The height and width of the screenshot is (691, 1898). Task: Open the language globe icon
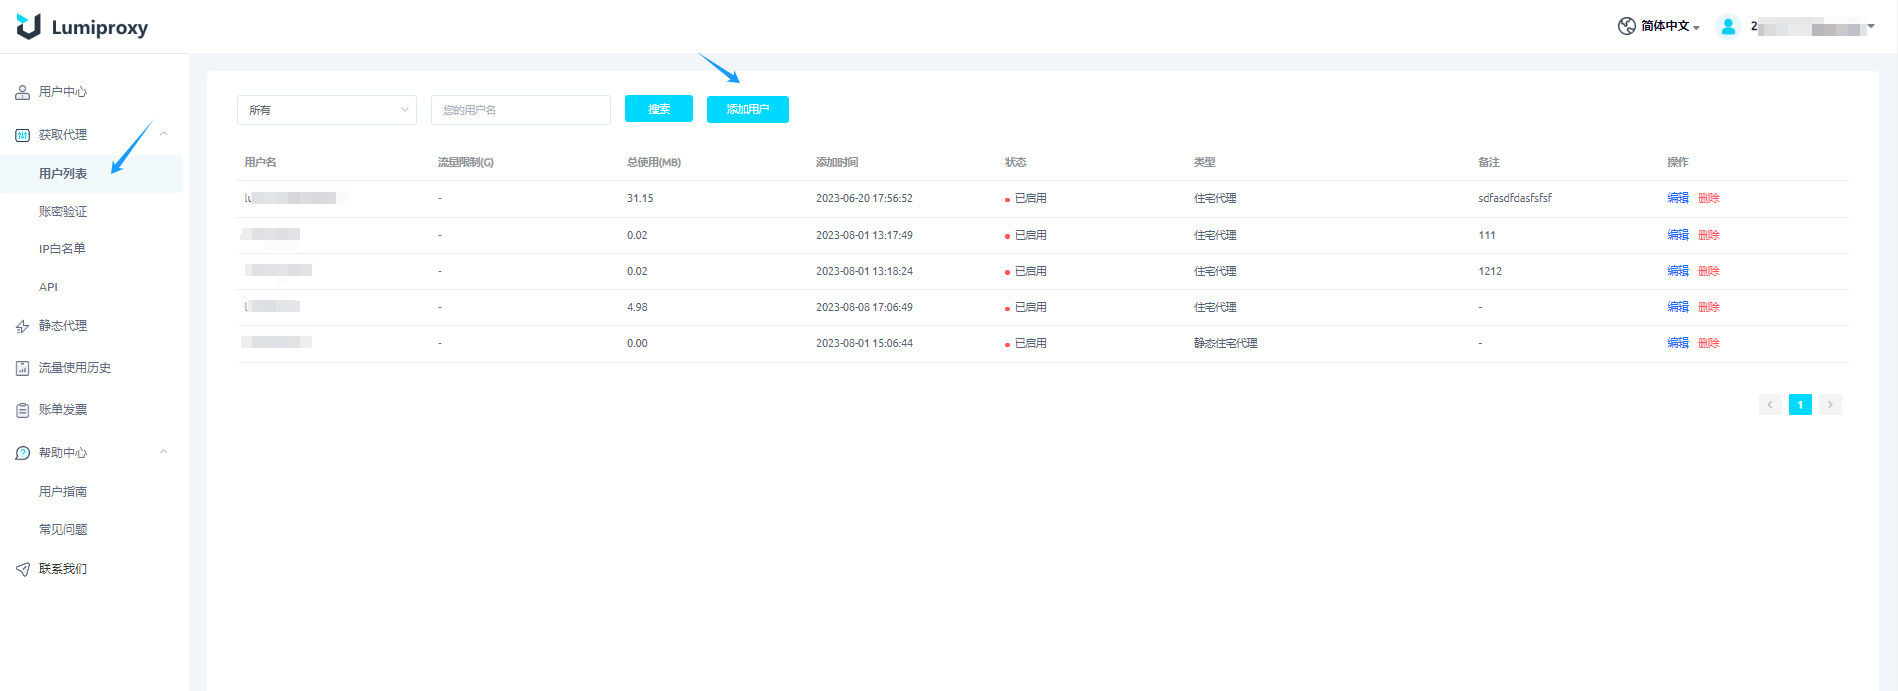[x=1626, y=26]
